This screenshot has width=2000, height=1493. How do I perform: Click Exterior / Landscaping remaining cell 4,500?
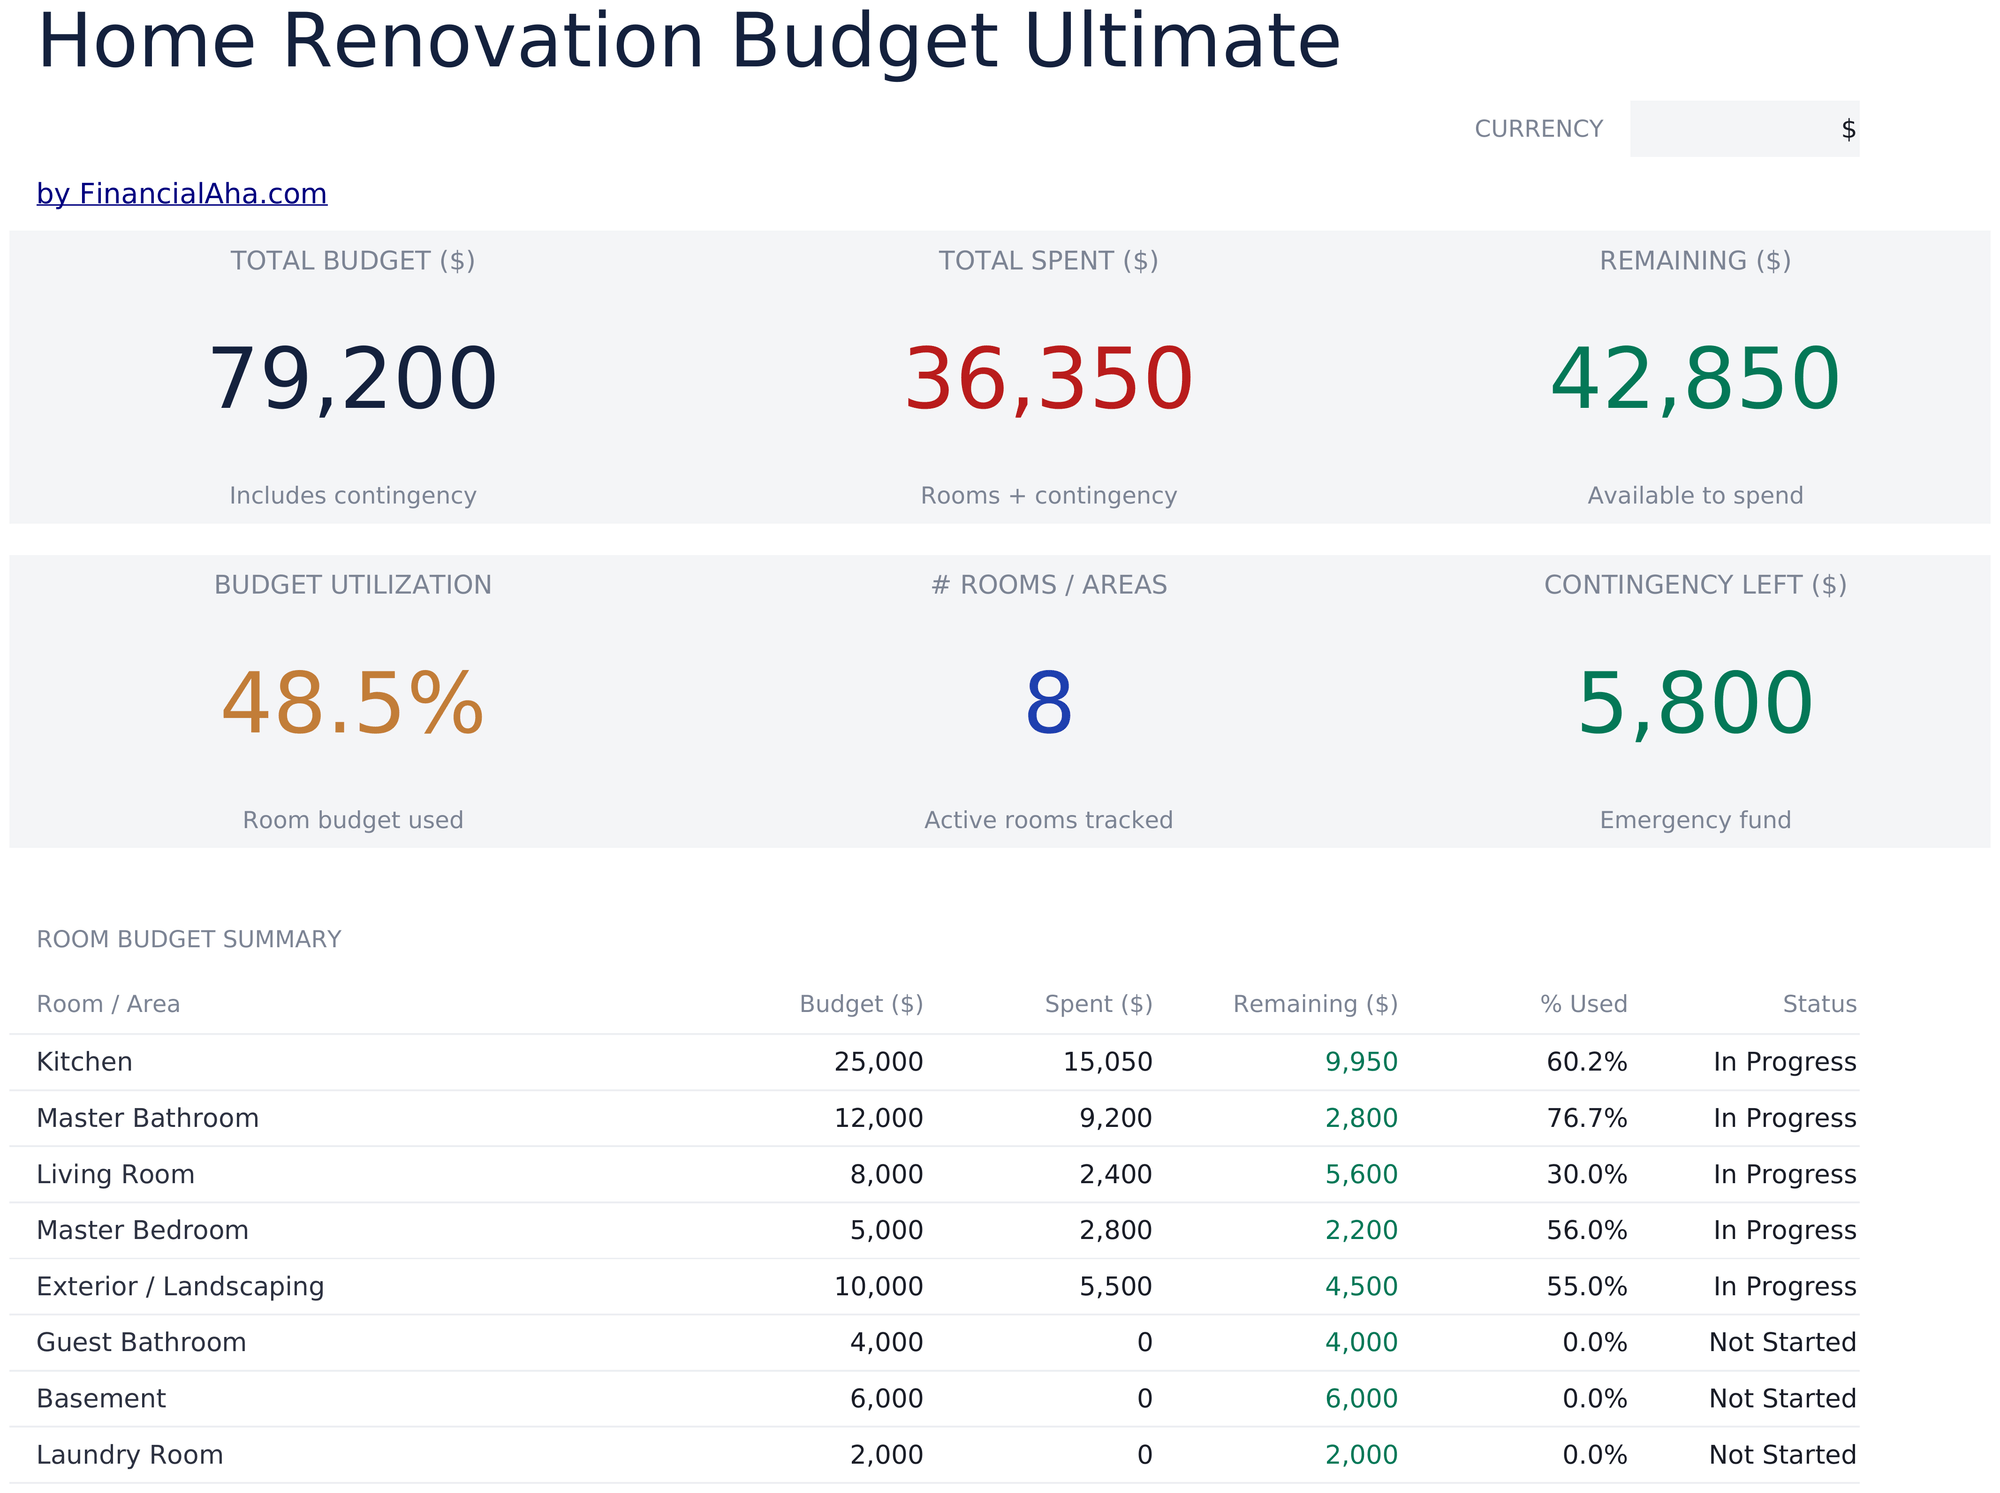point(1361,1286)
